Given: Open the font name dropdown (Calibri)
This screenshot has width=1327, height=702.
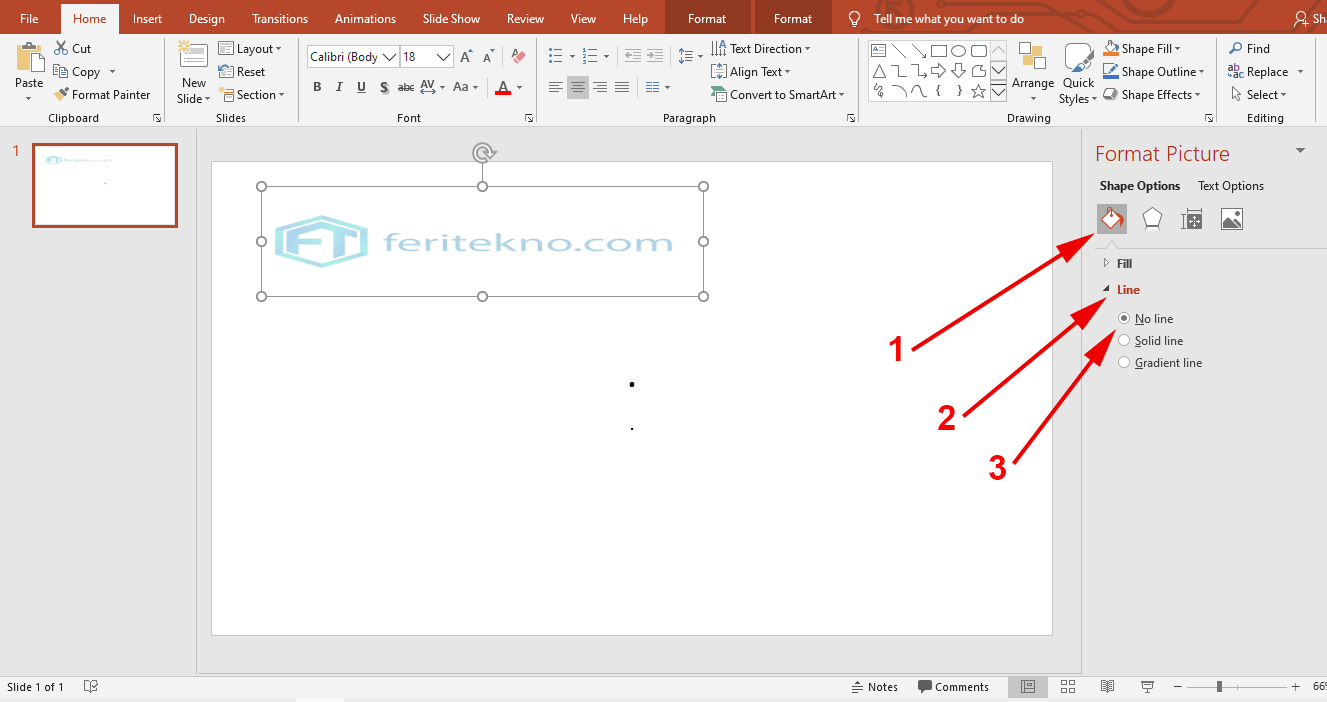Looking at the screenshot, I should pos(390,57).
